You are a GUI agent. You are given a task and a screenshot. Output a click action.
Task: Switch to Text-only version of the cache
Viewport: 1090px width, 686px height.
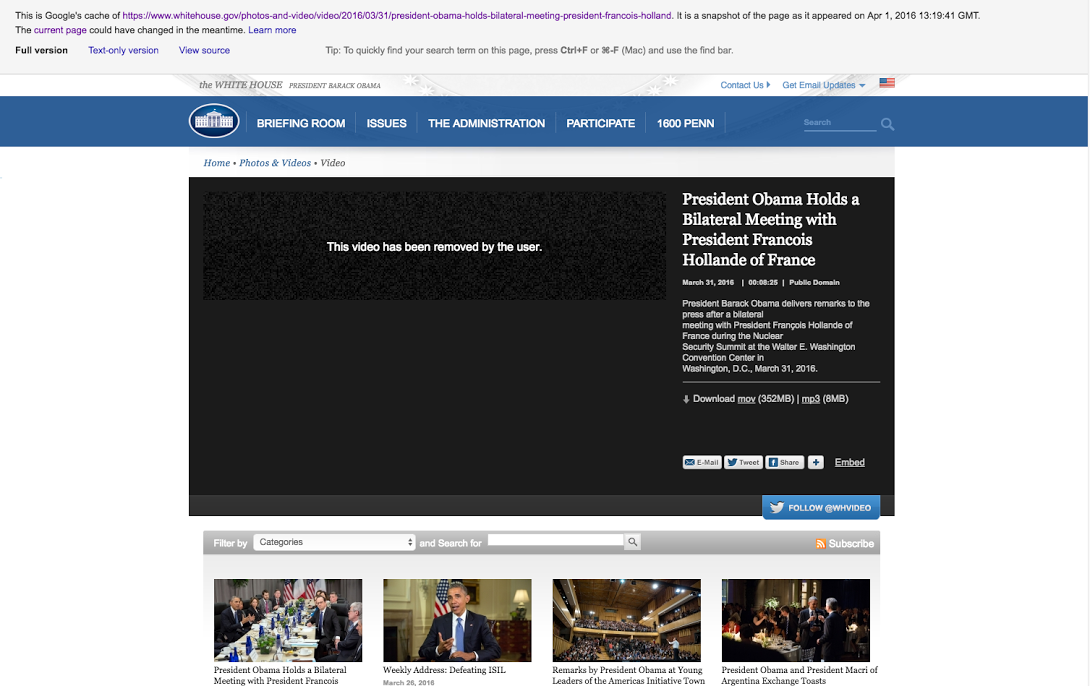[x=123, y=50]
